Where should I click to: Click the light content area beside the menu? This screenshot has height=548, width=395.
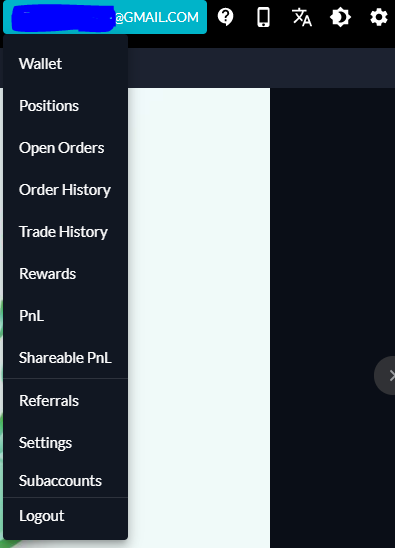[x=199, y=315]
